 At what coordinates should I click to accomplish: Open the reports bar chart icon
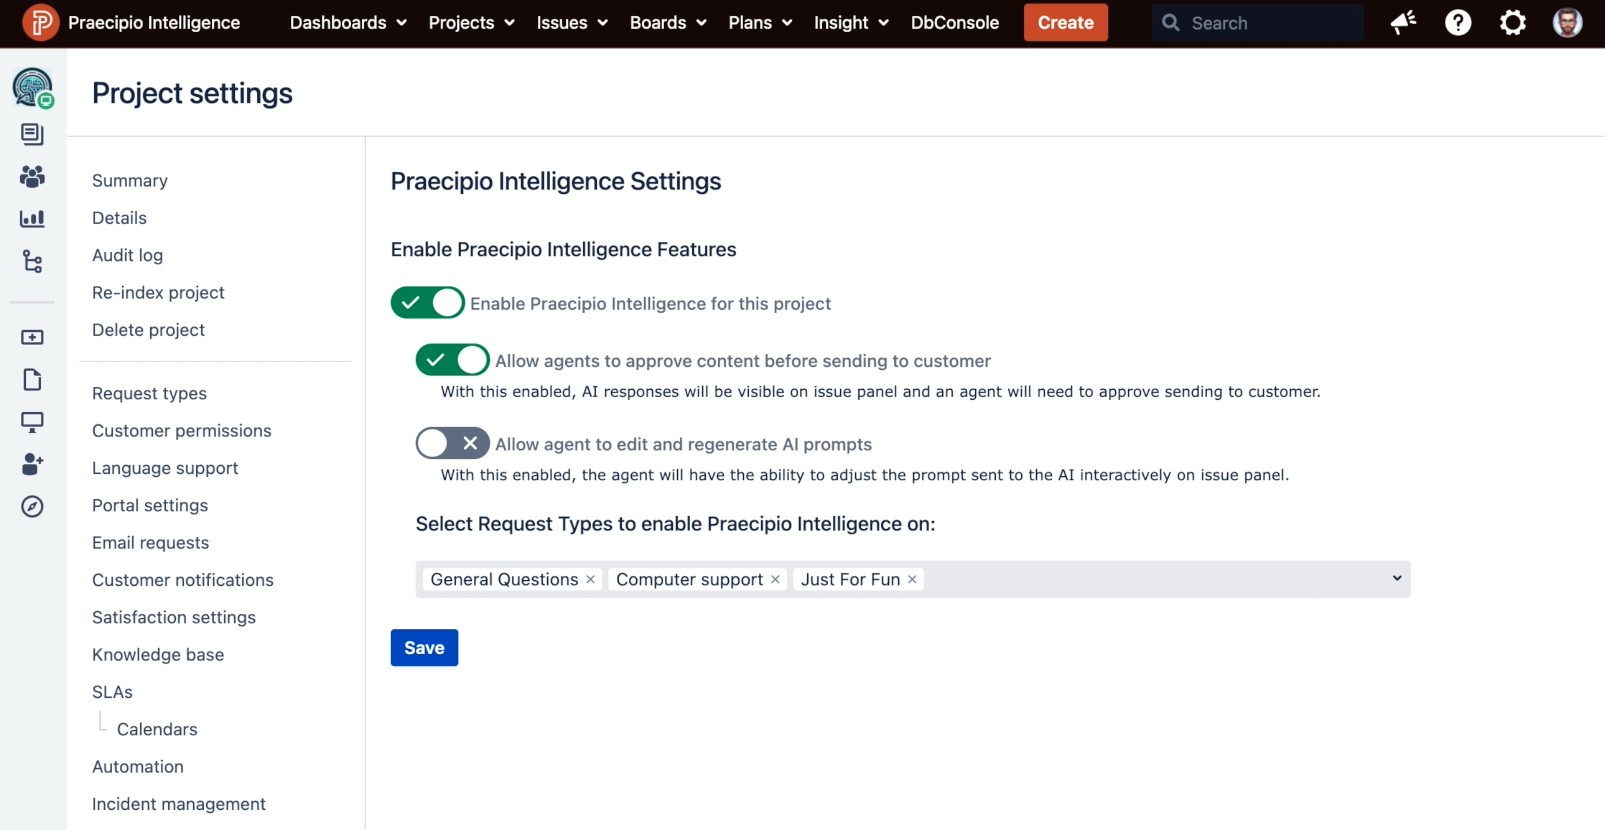tap(32, 219)
